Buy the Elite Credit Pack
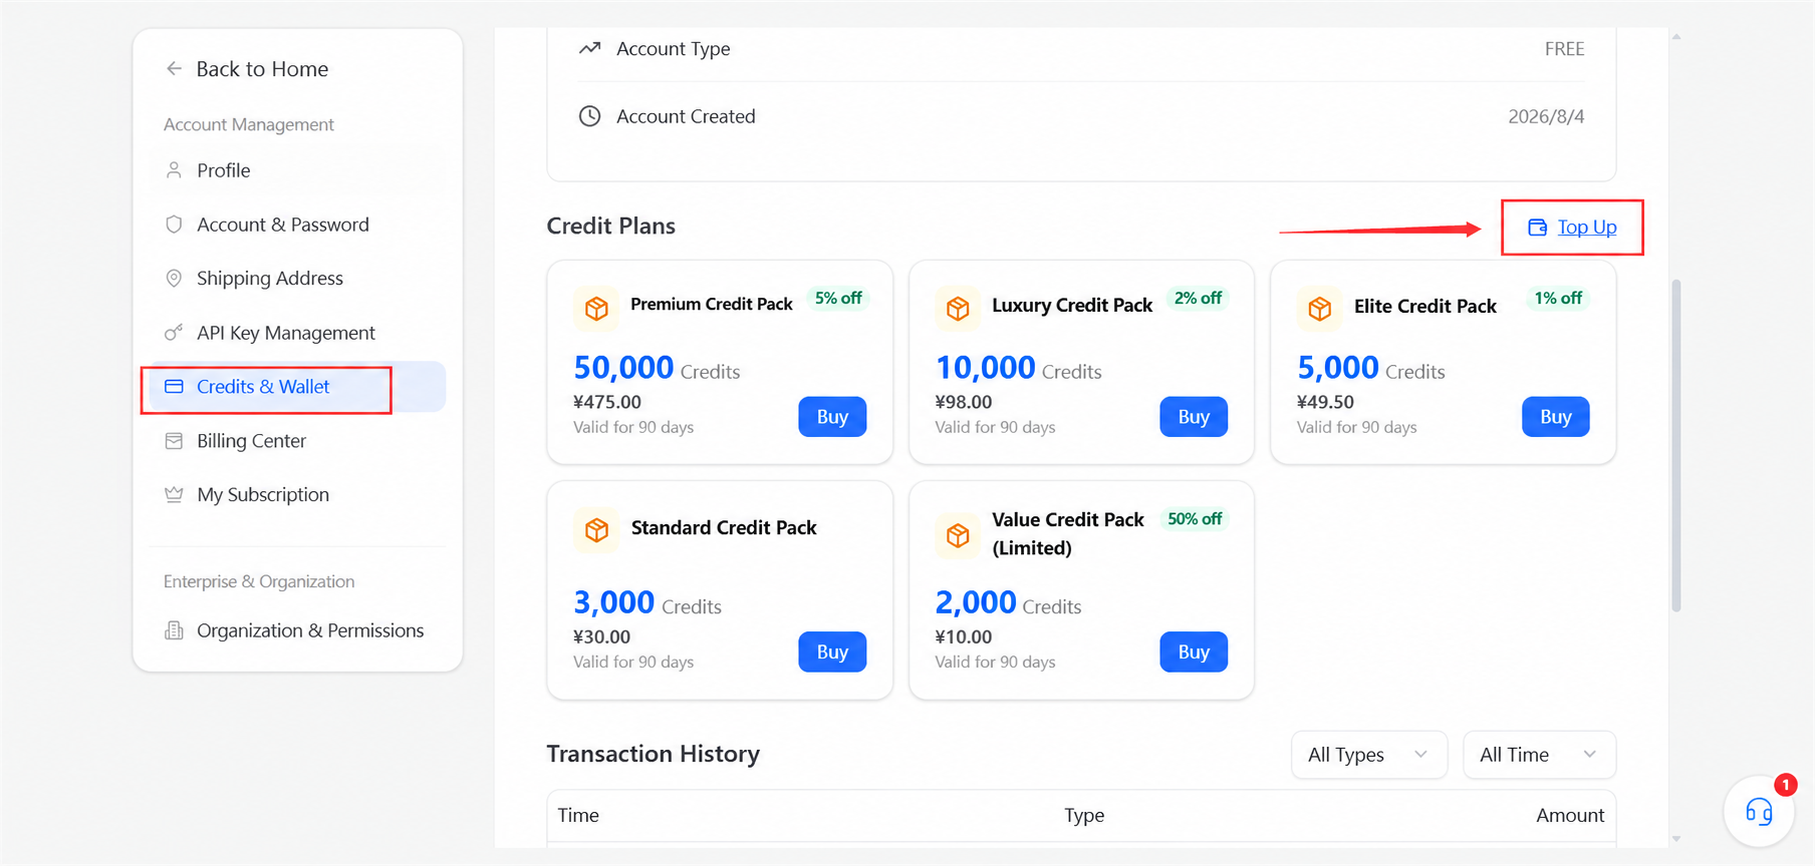This screenshot has width=1815, height=866. click(1556, 417)
